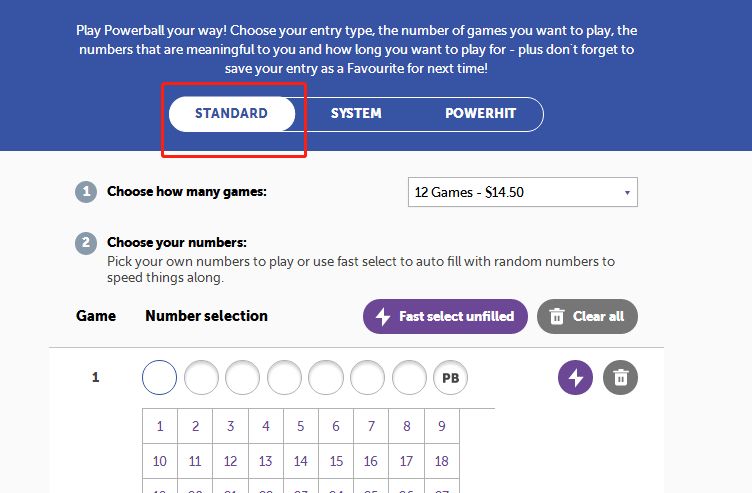Select fourth empty number ball slot
This screenshot has width=752, height=493.
284,377
